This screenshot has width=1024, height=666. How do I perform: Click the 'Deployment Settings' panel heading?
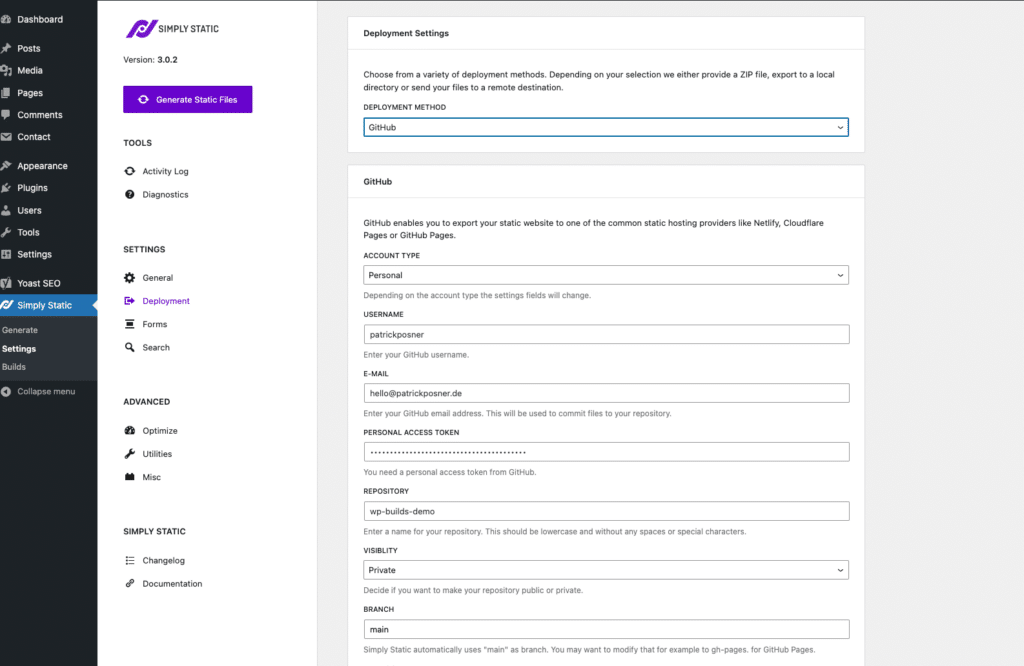coord(406,33)
